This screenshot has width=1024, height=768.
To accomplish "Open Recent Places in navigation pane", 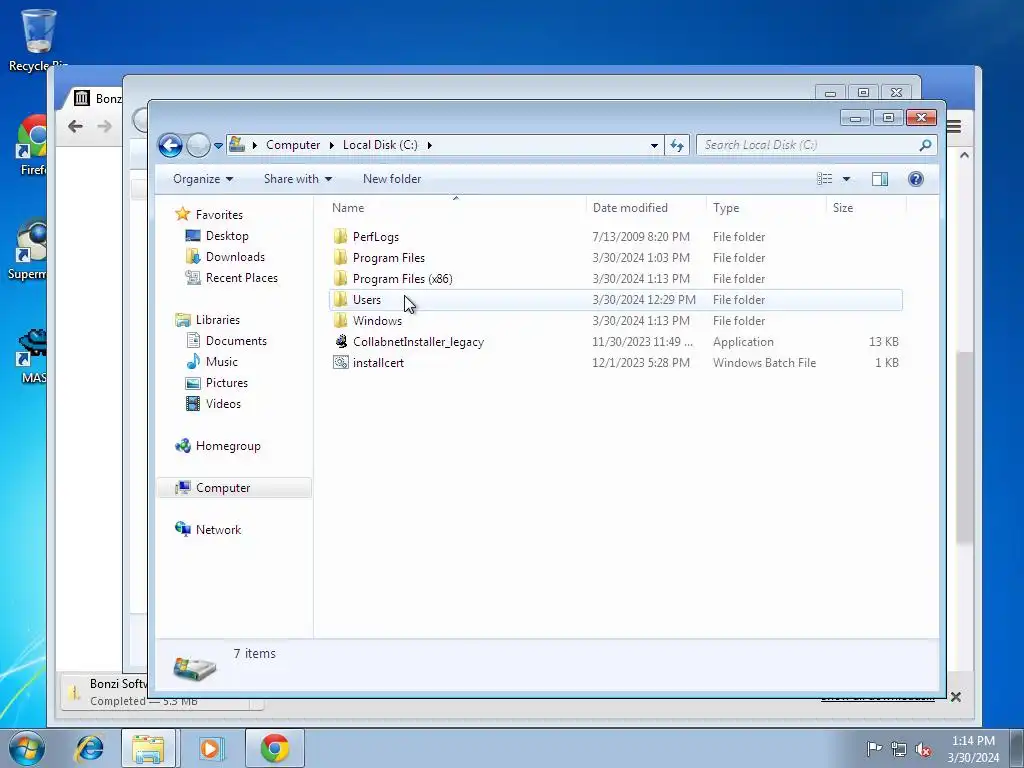I will 242,278.
